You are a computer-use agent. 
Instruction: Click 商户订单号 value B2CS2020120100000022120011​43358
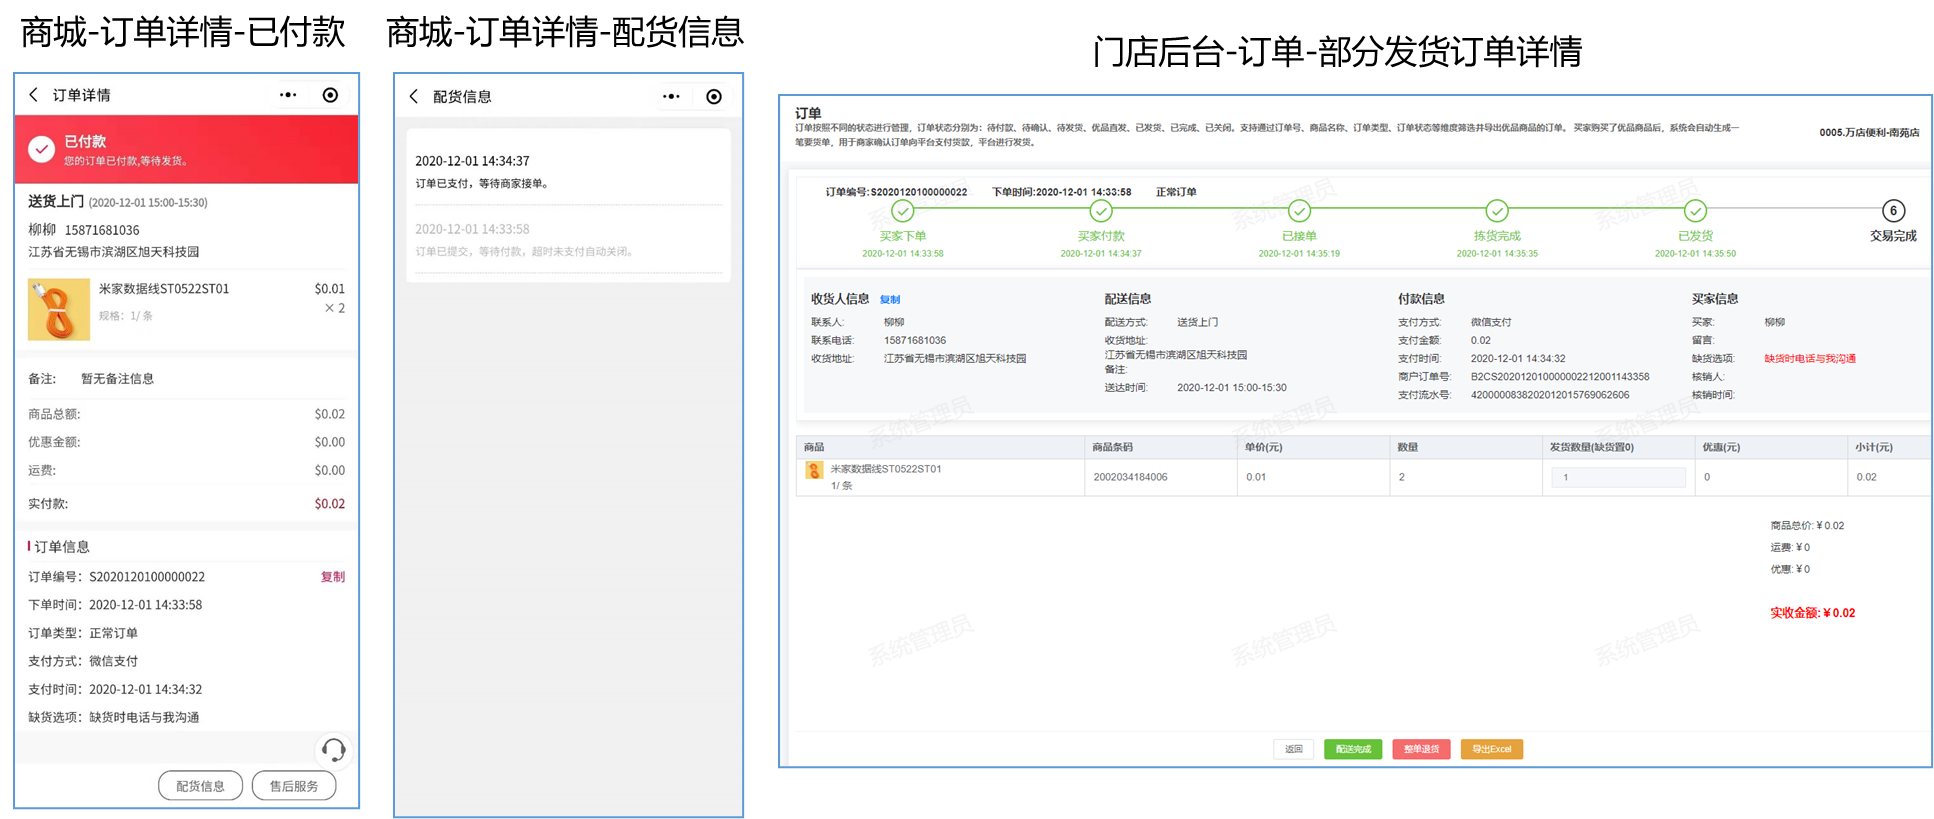pos(1560,377)
